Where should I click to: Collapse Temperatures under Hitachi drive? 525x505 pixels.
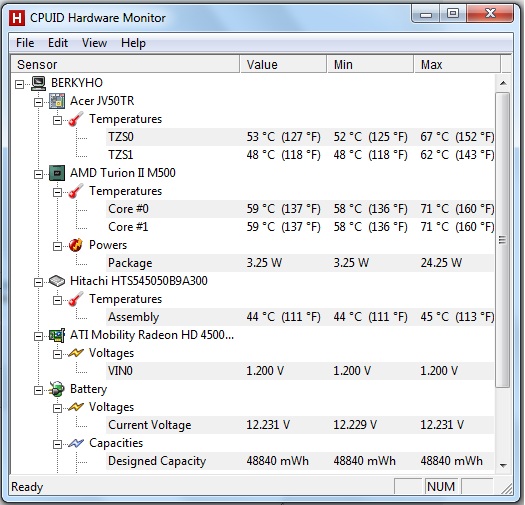coord(57,300)
